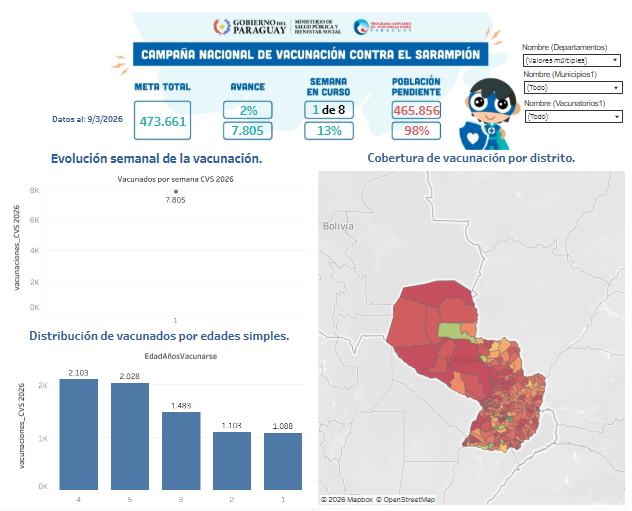Open the OpenStreetMap attribution link

pos(407,498)
